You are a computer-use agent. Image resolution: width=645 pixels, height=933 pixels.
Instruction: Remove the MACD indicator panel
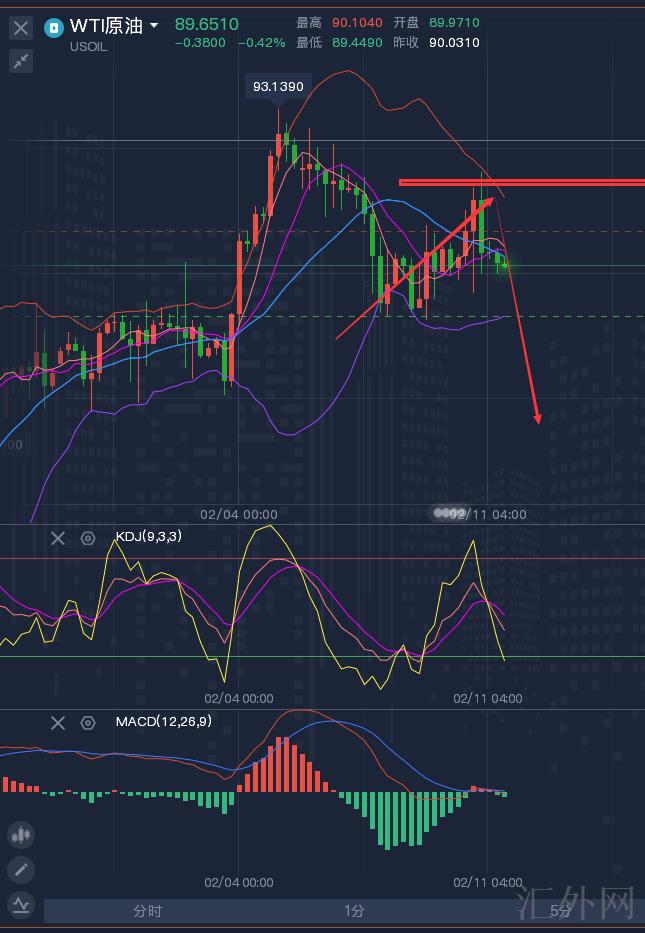[x=58, y=722]
